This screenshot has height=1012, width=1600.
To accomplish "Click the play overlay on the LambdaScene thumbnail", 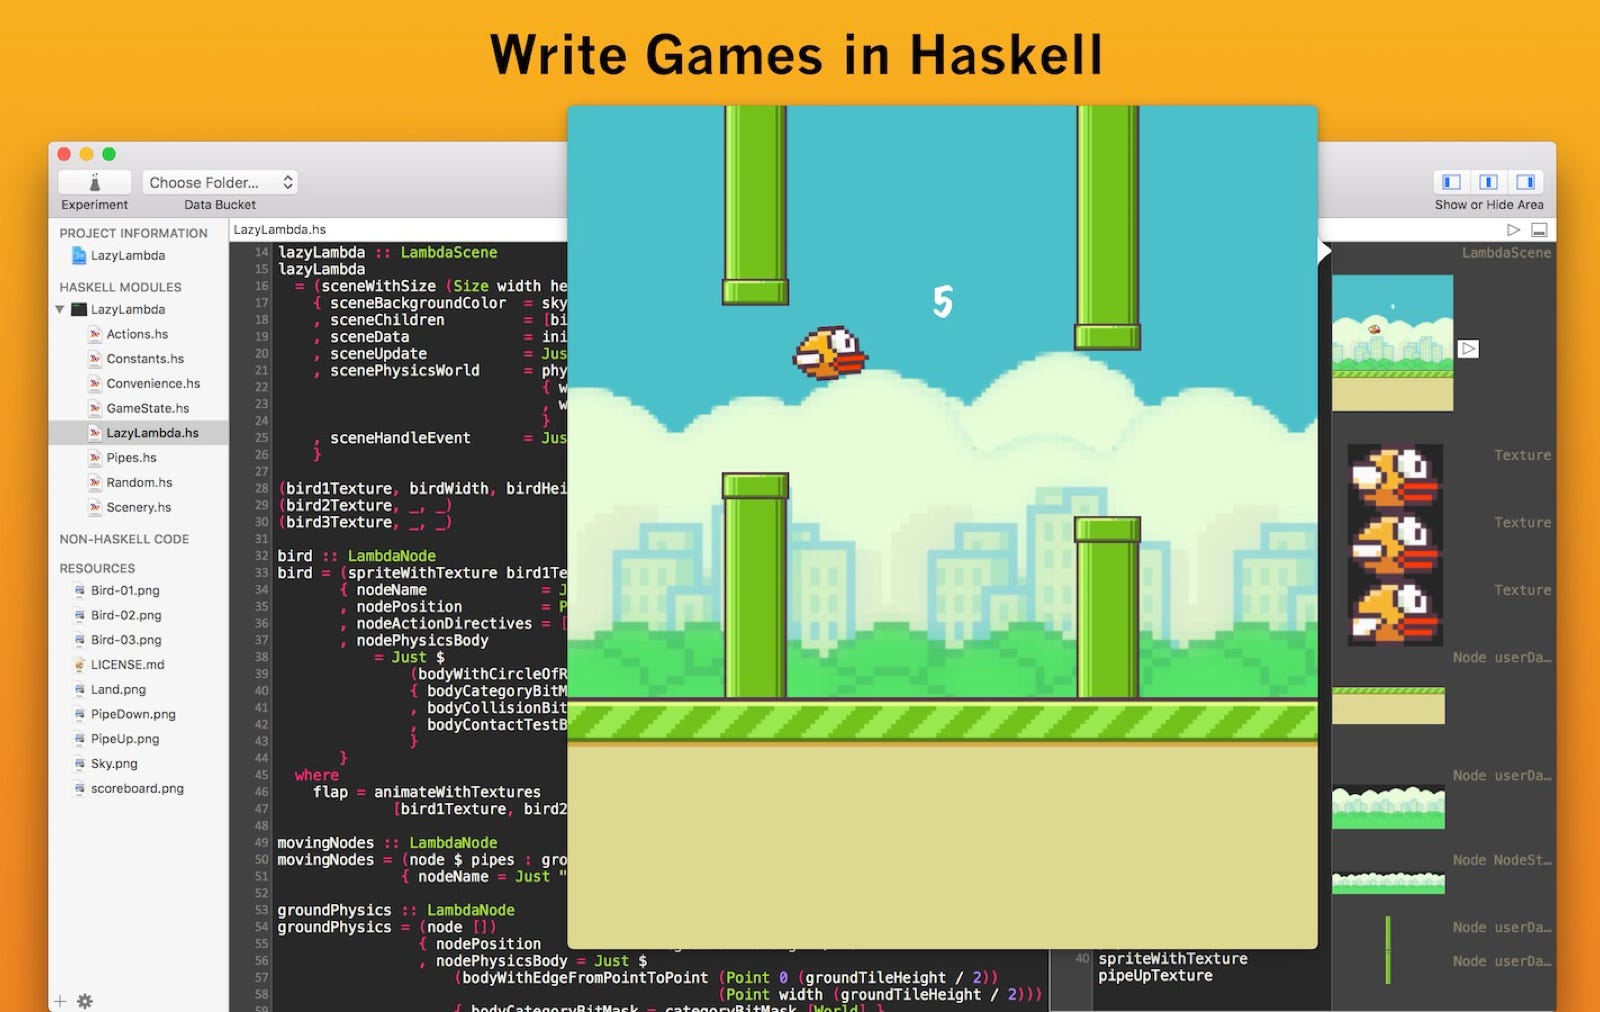I will tap(1468, 349).
